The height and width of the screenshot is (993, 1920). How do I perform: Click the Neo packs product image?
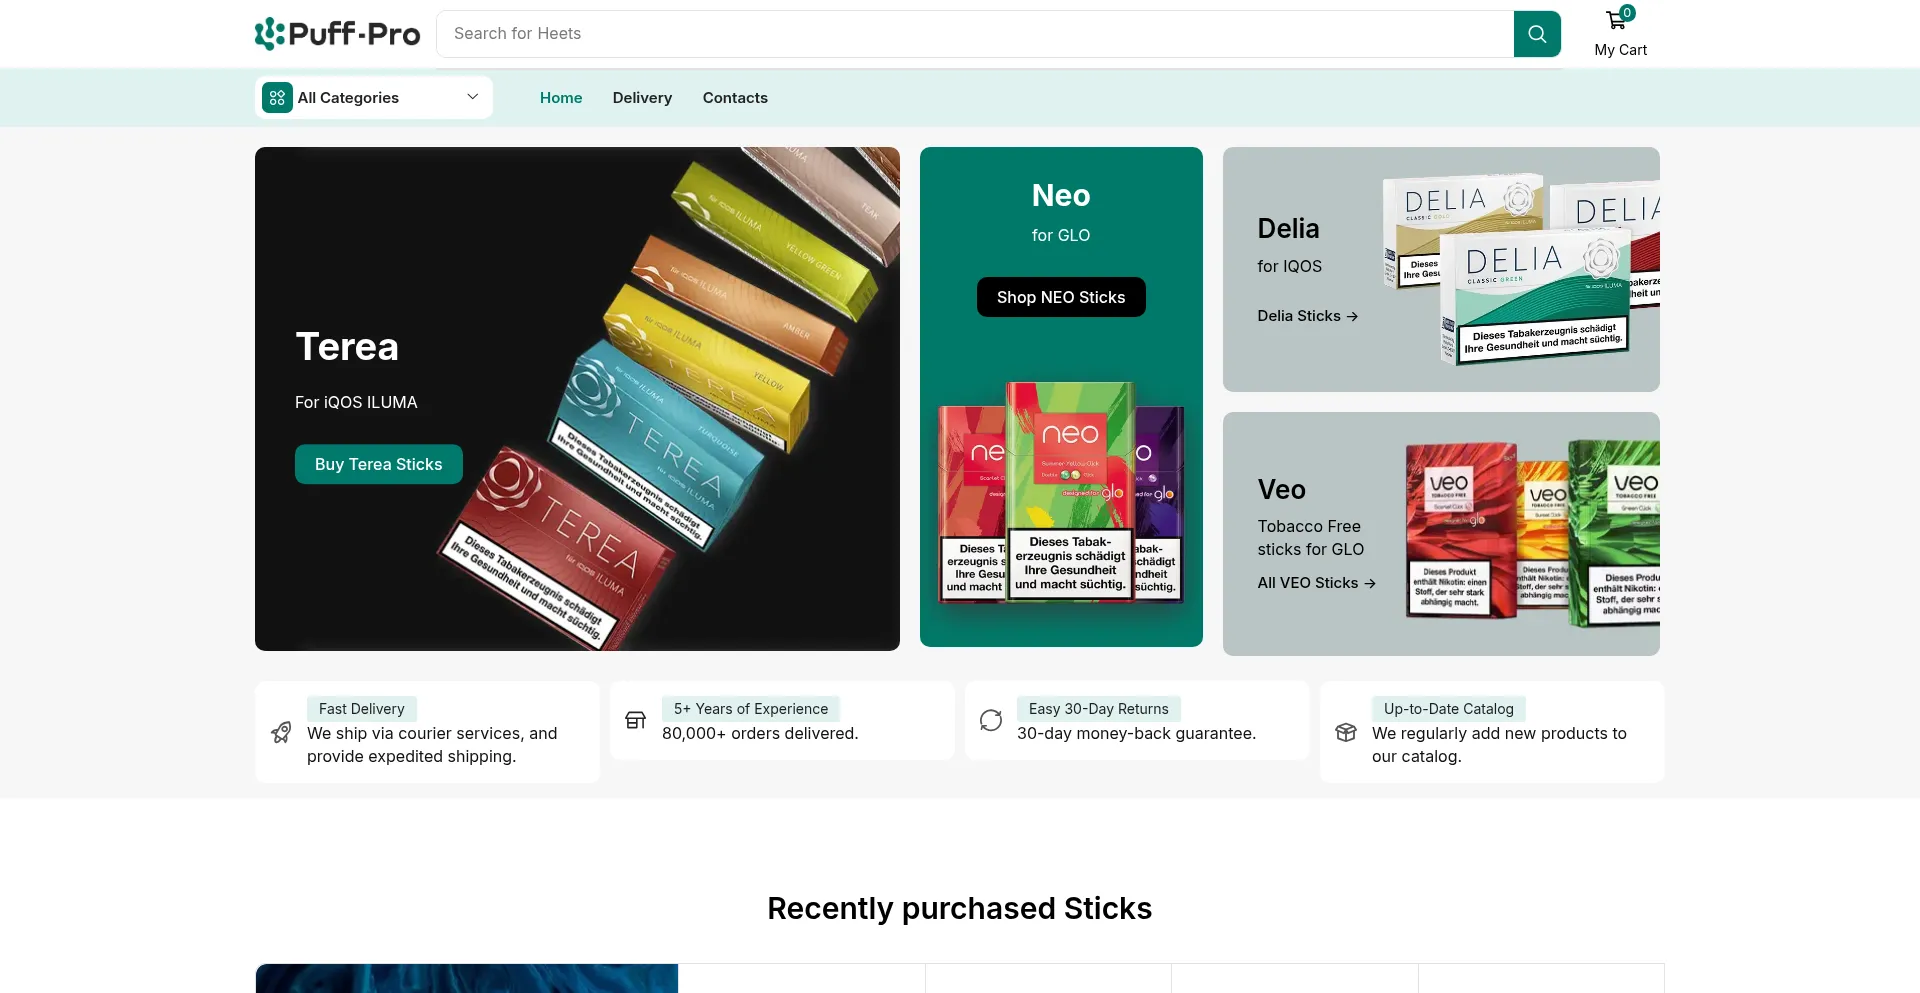pos(1061,492)
